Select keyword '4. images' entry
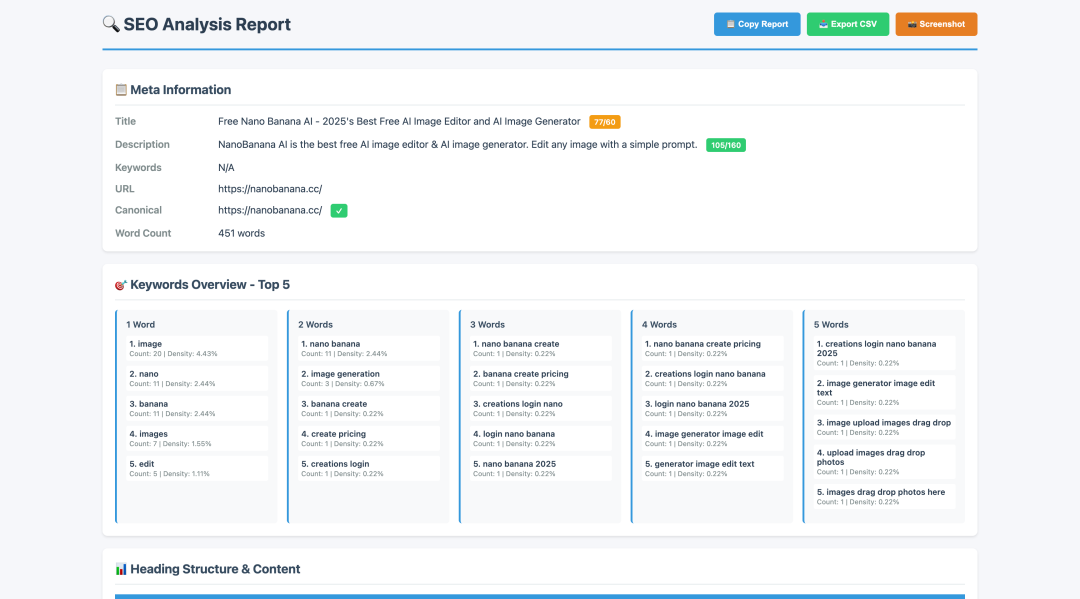This screenshot has width=1080, height=599. (197, 439)
